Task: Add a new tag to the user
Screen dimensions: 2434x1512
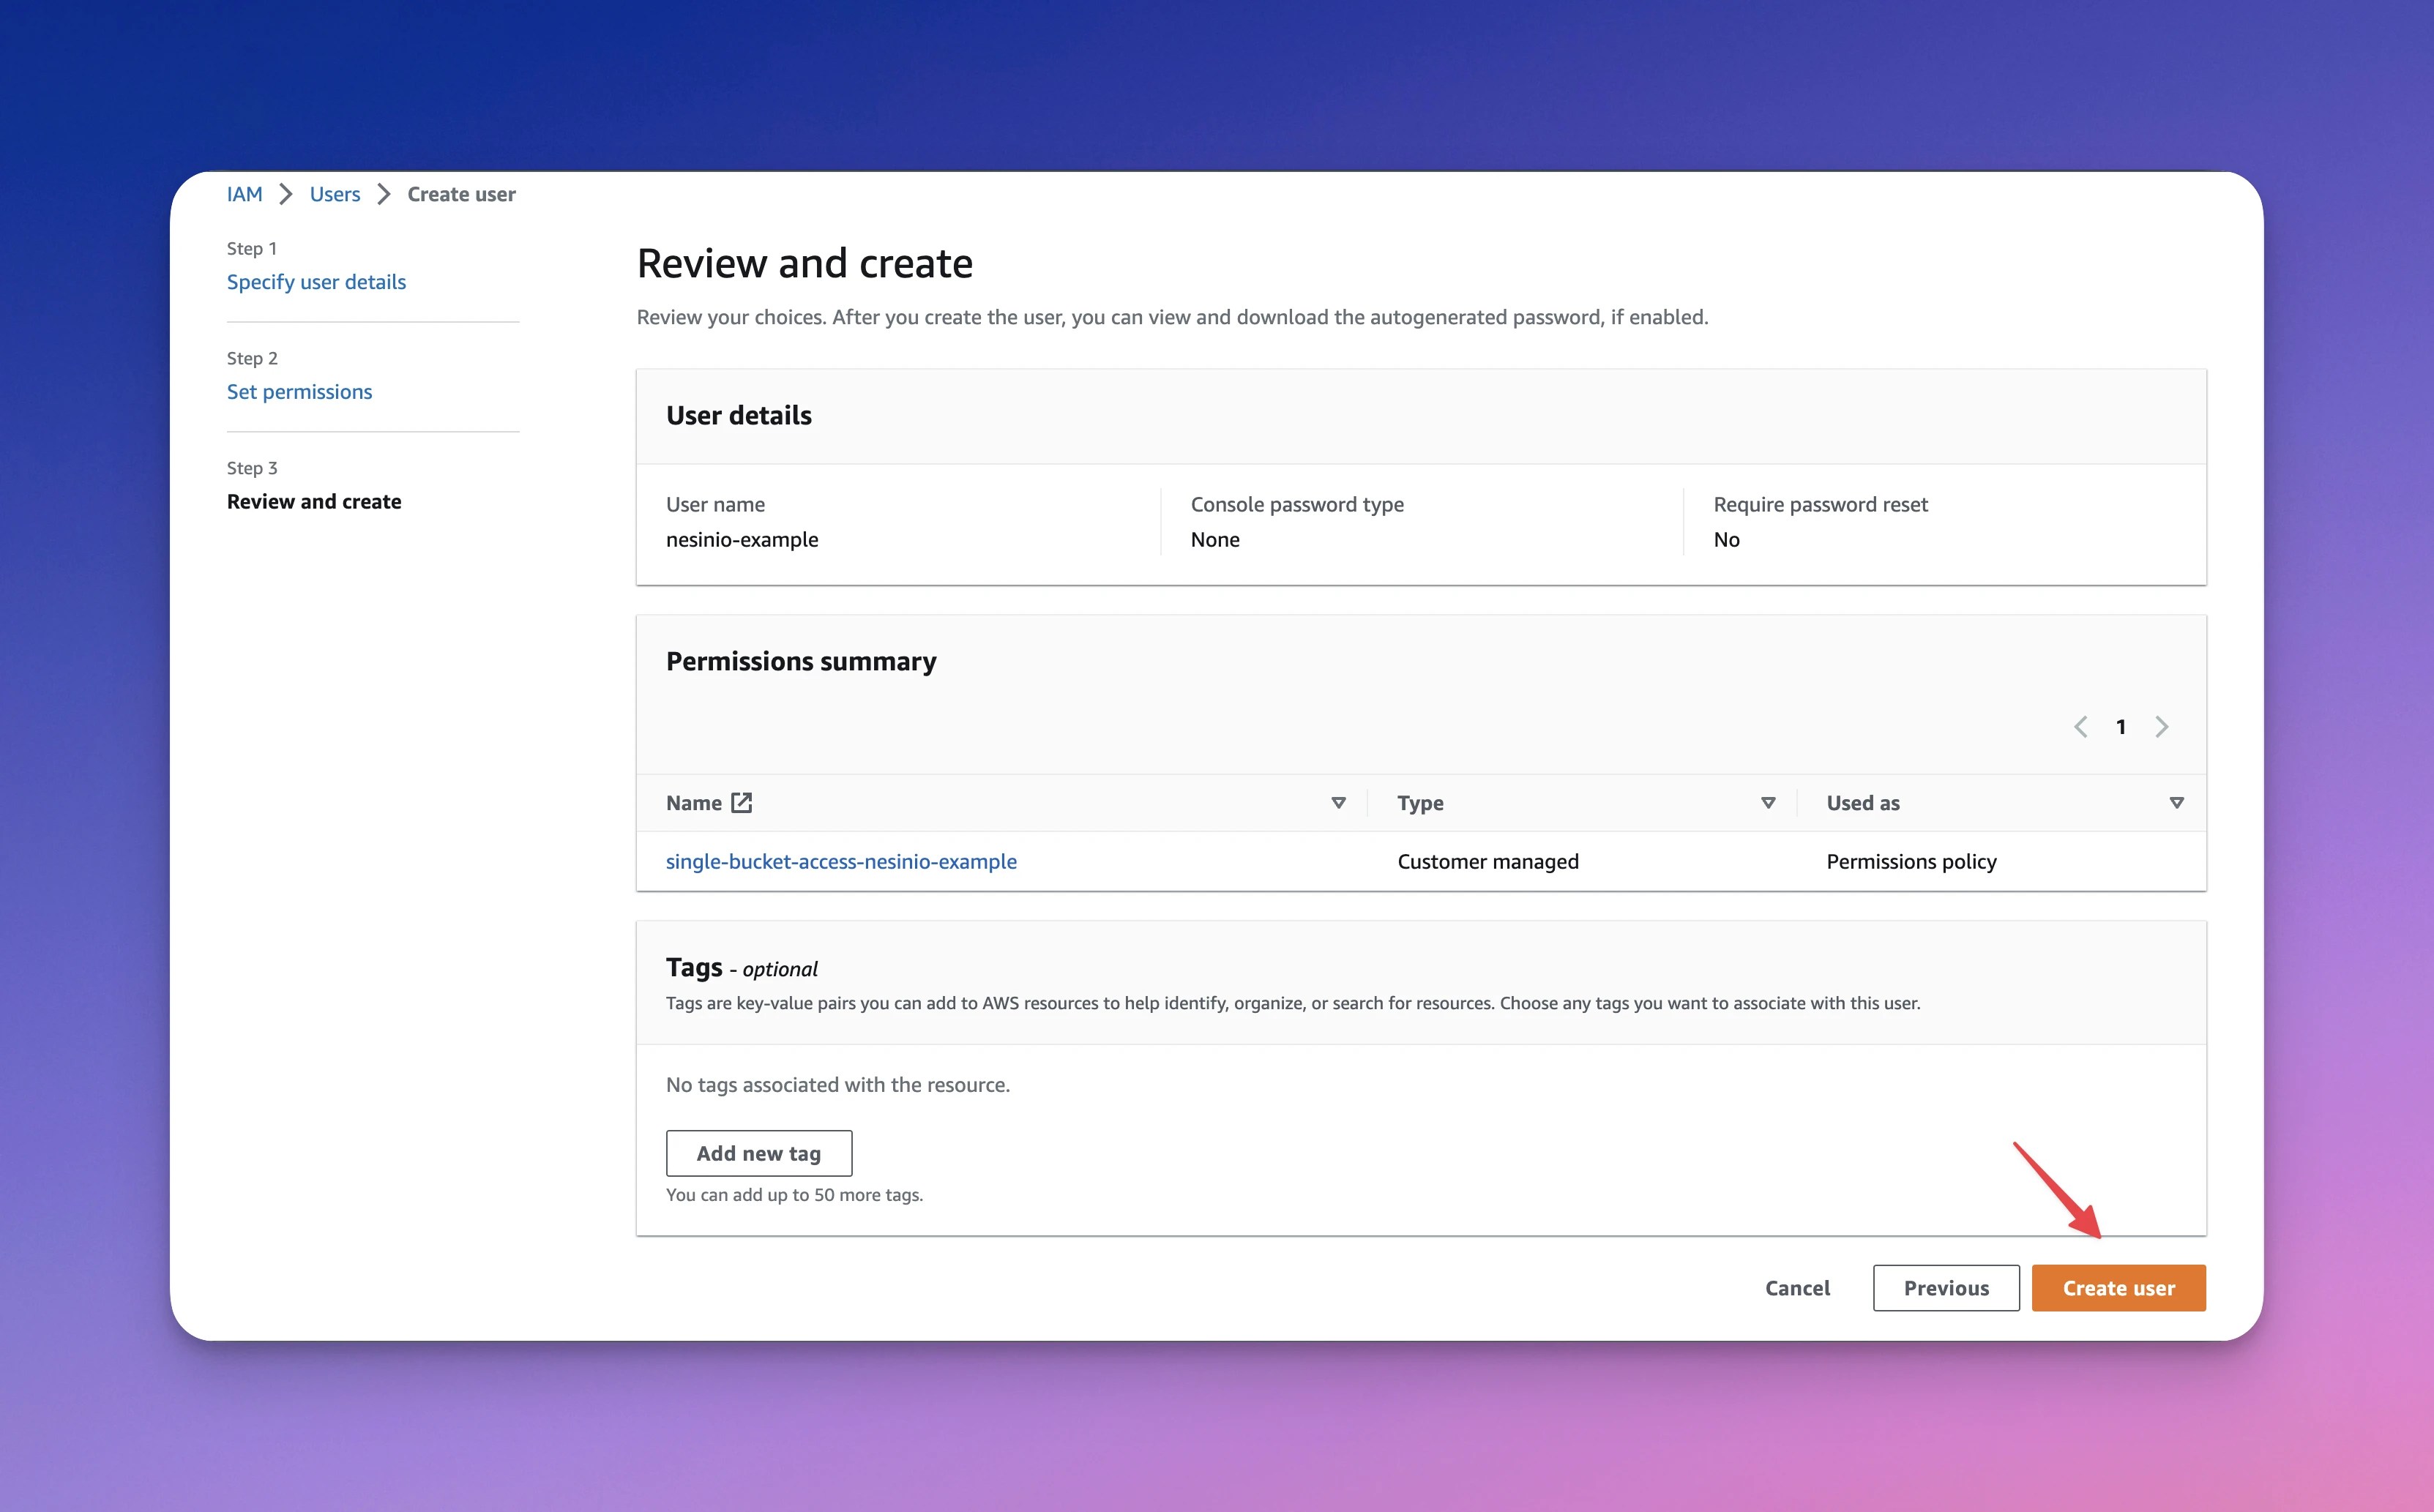Action: (759, 1152)
